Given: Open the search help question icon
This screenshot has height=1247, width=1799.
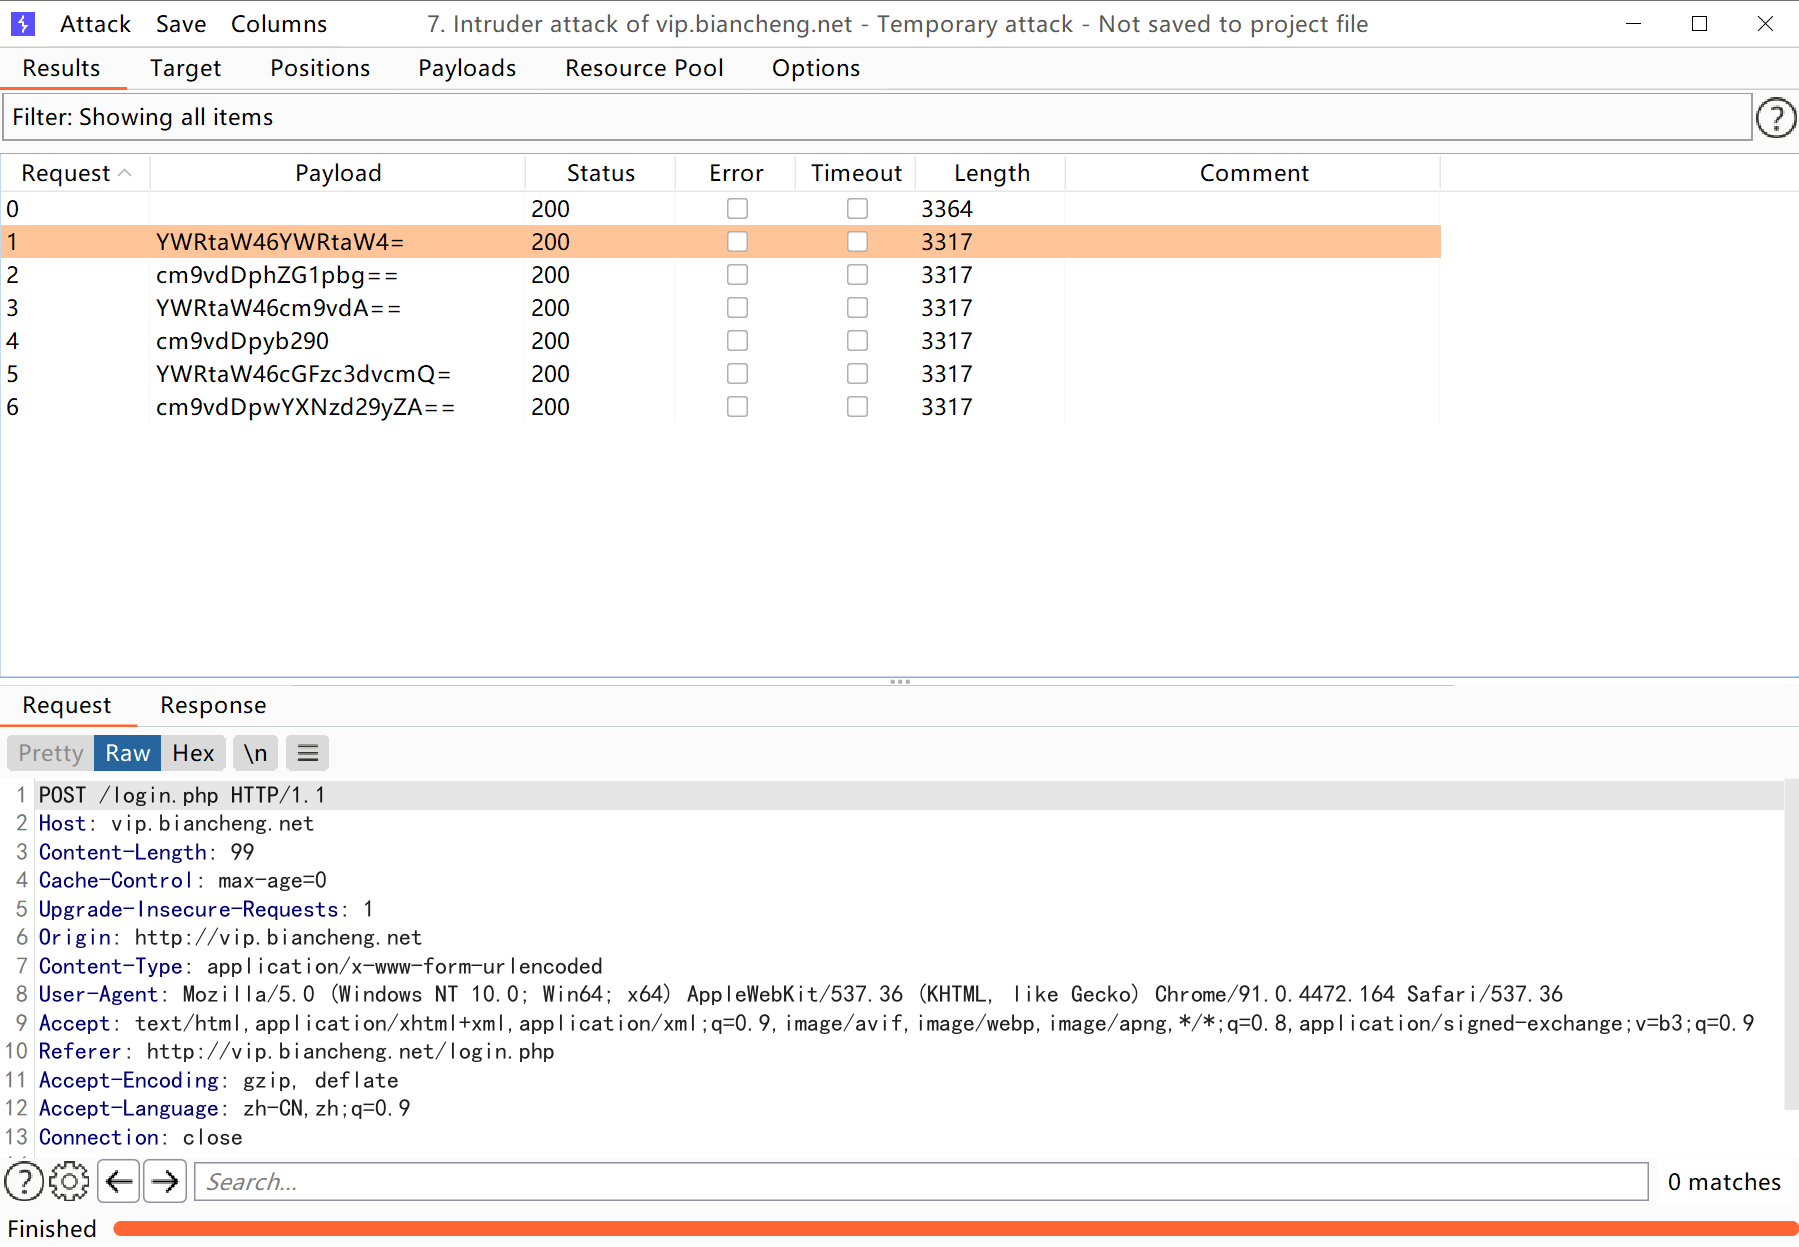Looking at the screenshot, I should point(24,1181).
